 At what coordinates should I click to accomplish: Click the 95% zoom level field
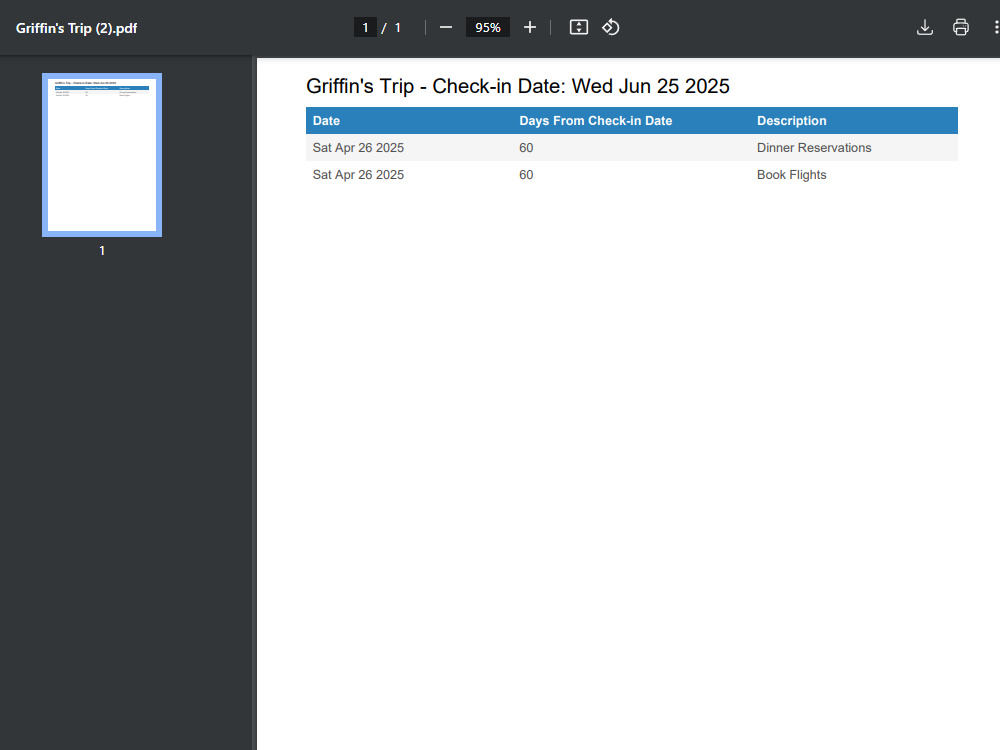coord(488,27)
